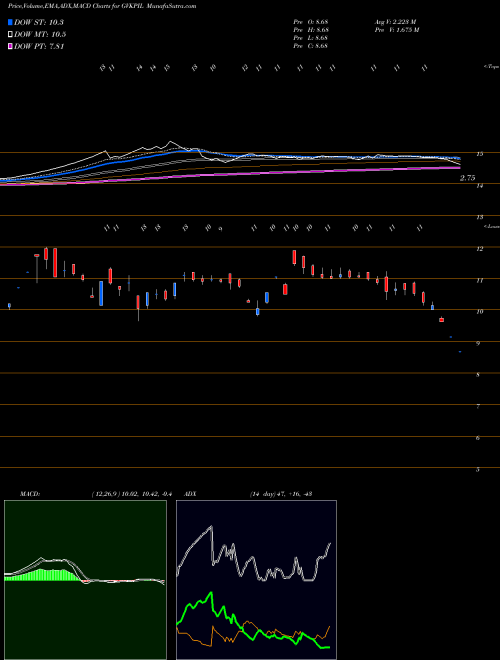500x660 pixels.
Task: Click the blue DOW ST legend swatch
Action: point(10,22)
